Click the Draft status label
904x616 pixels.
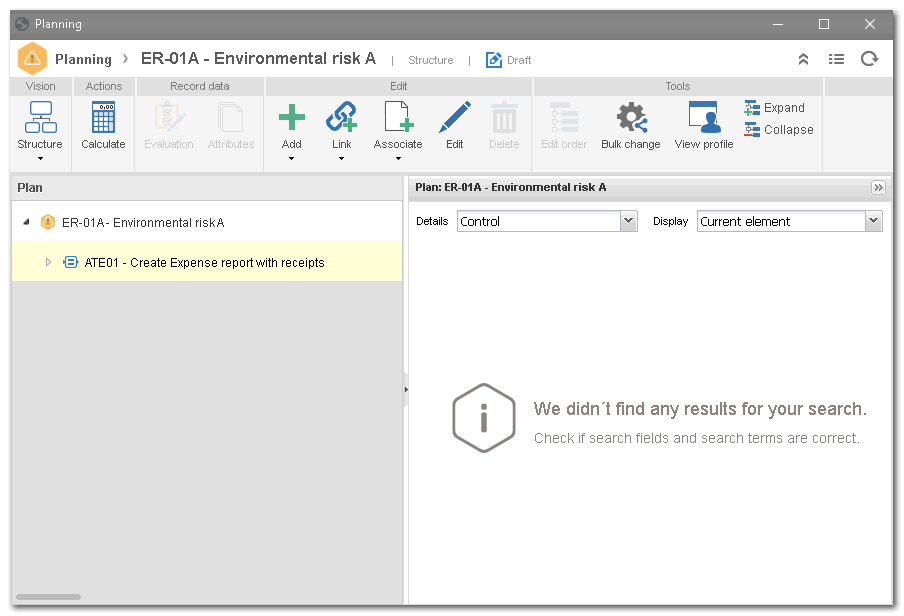(x=519, y=60)
